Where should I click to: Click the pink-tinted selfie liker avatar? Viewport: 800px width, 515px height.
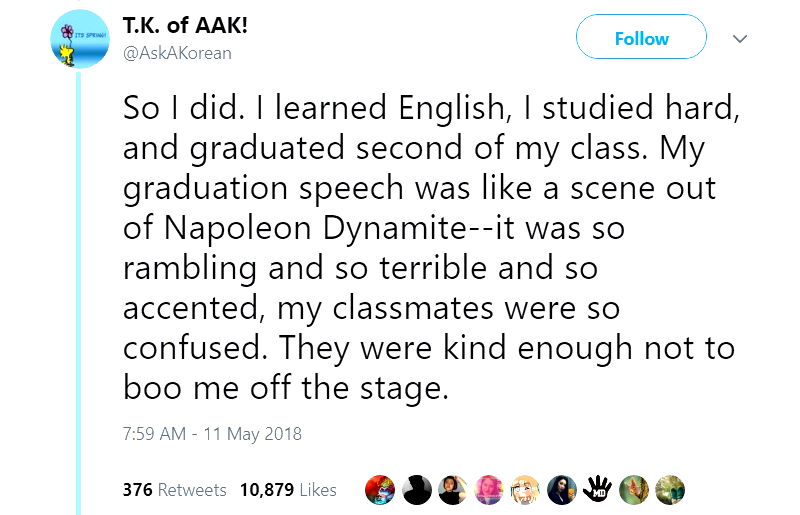(490, 489)
